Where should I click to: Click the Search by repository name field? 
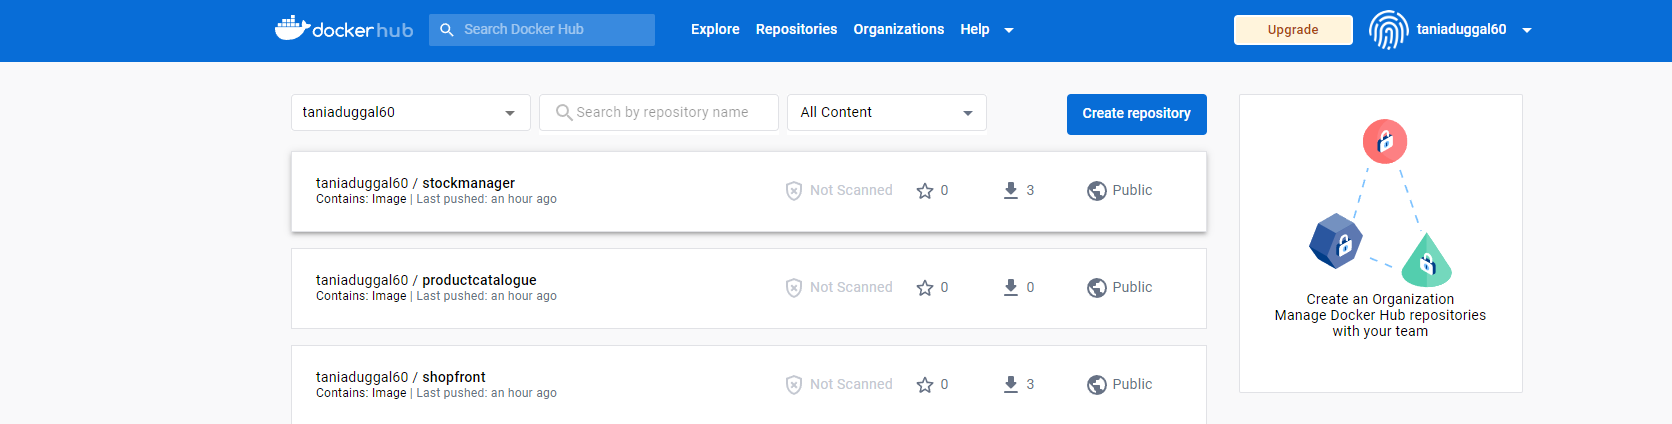click(659, 113)
